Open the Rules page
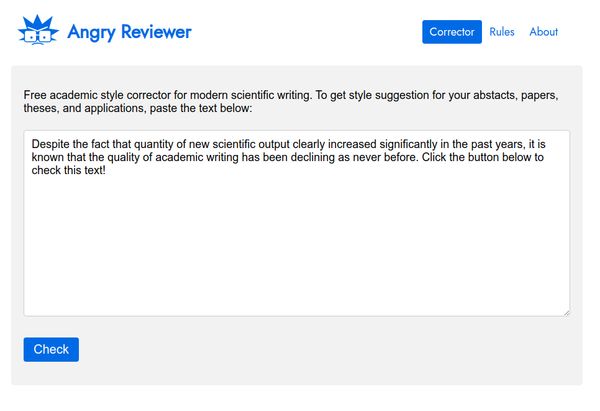 pos(502,32)
